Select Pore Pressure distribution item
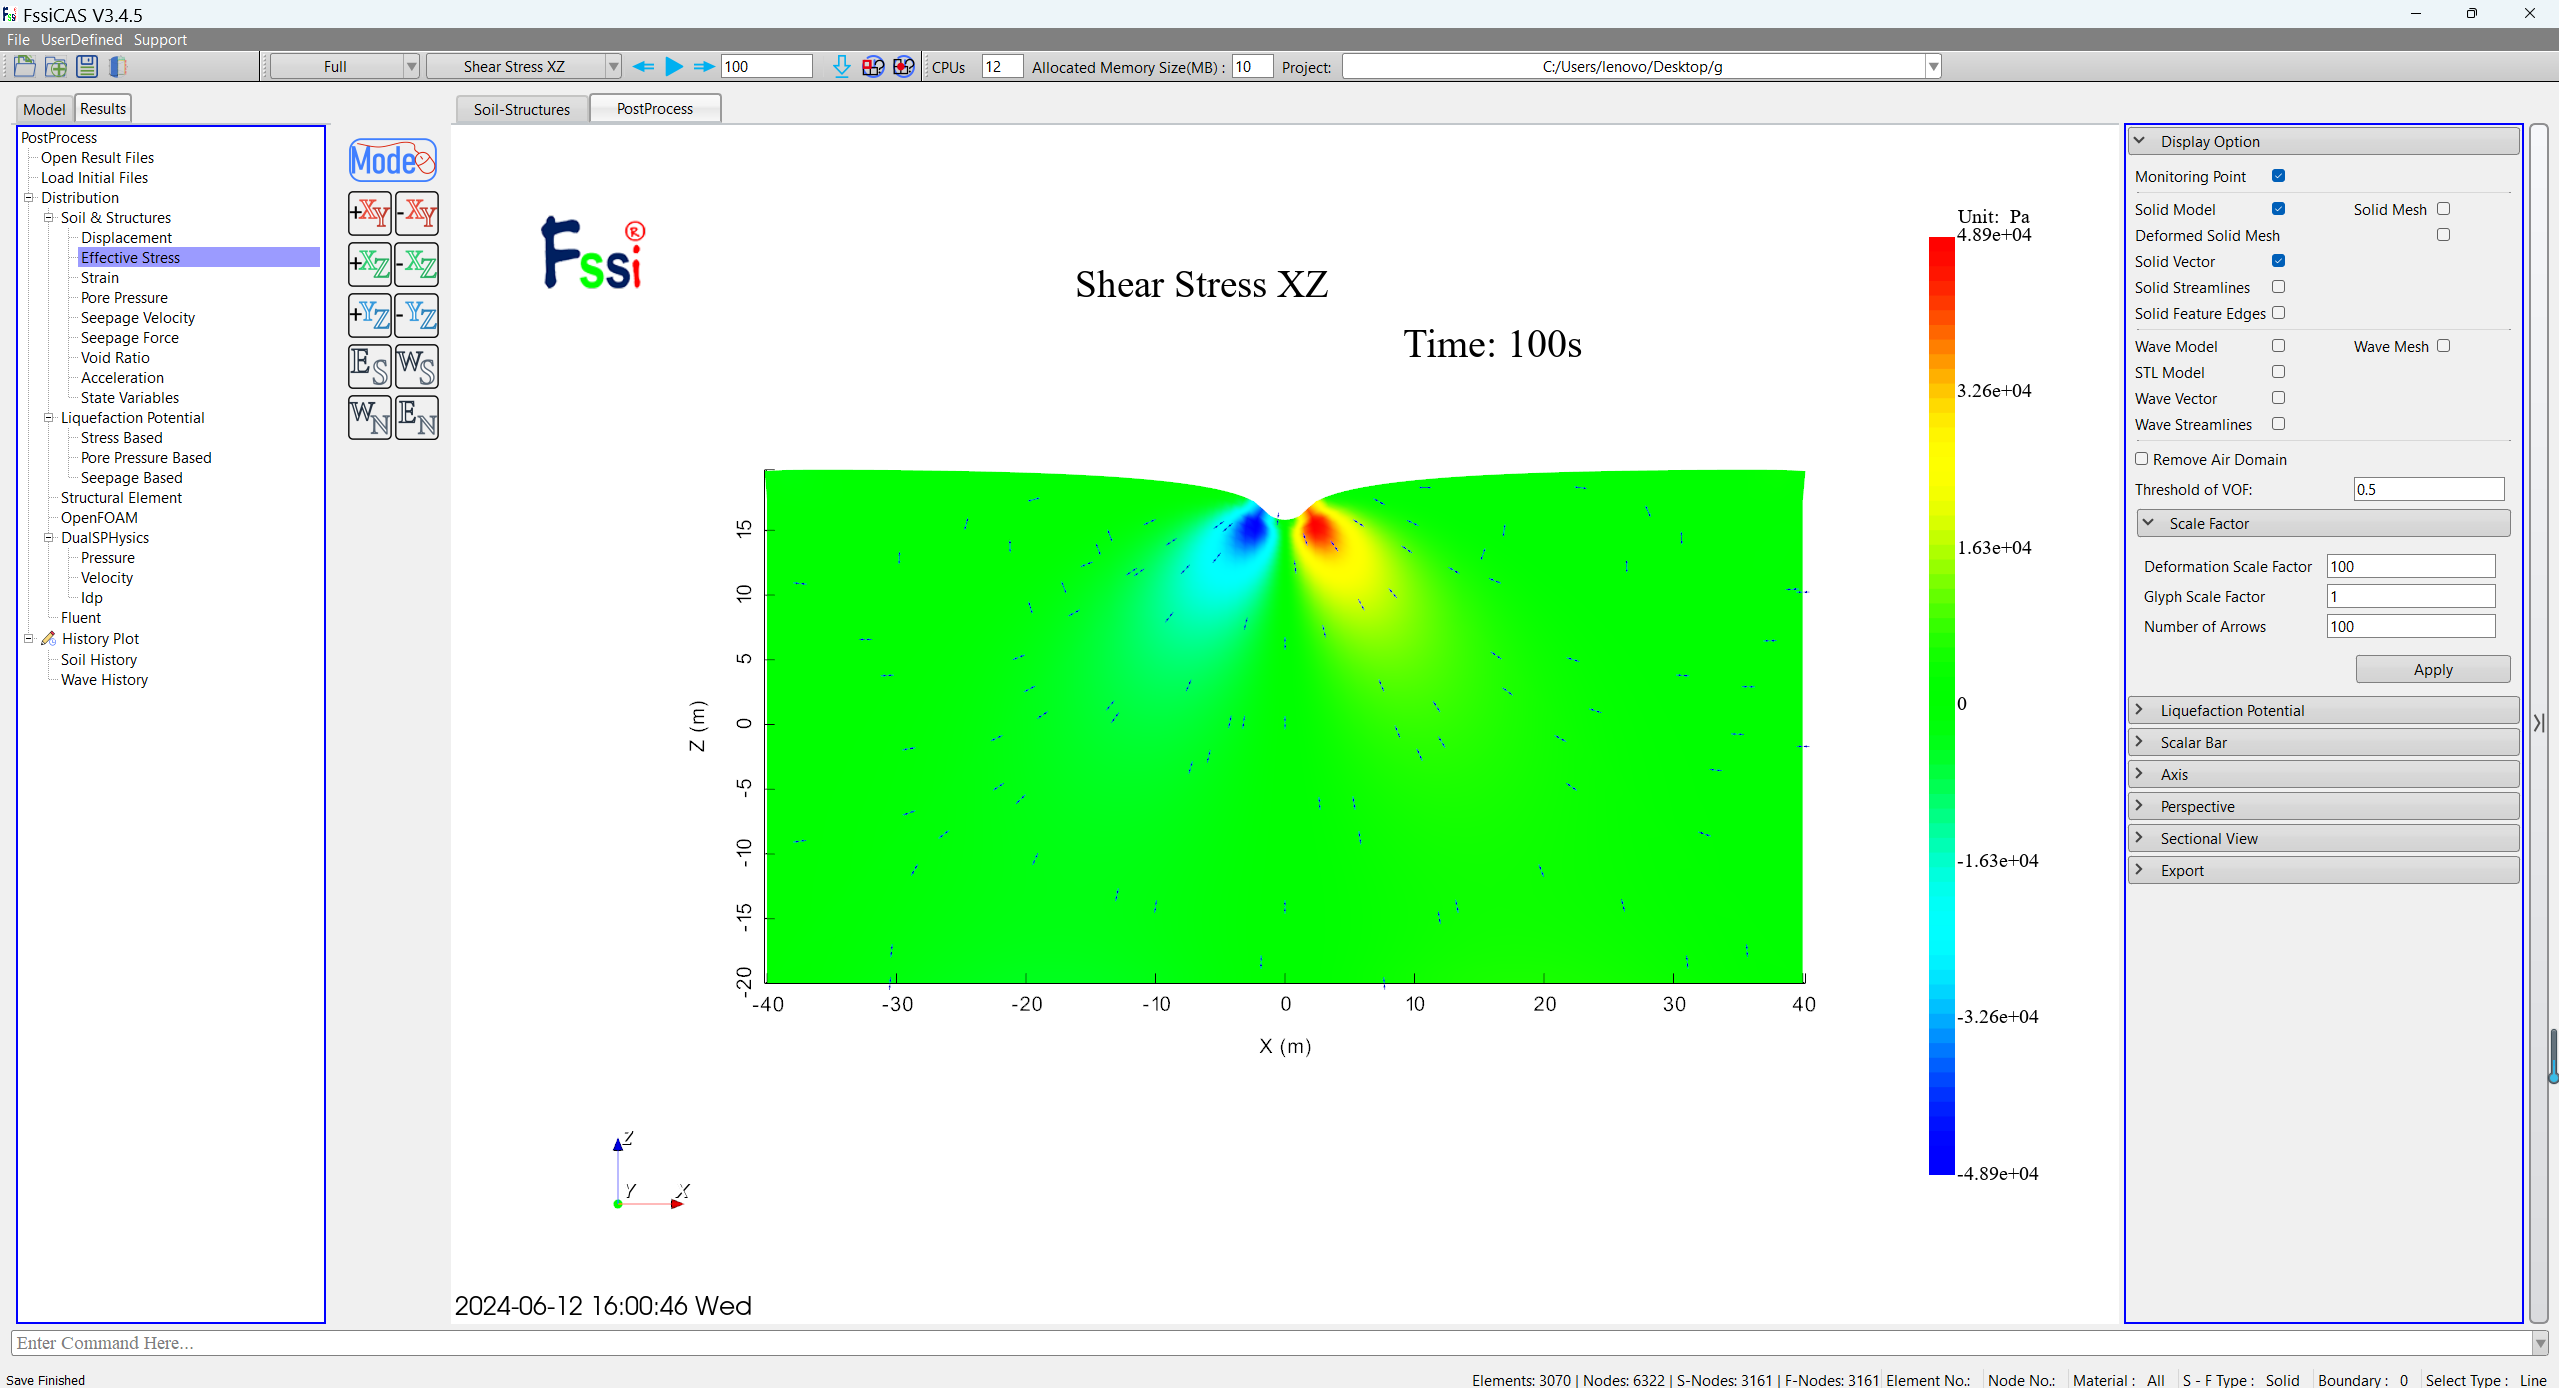2559x1388 pixels. 124,298
